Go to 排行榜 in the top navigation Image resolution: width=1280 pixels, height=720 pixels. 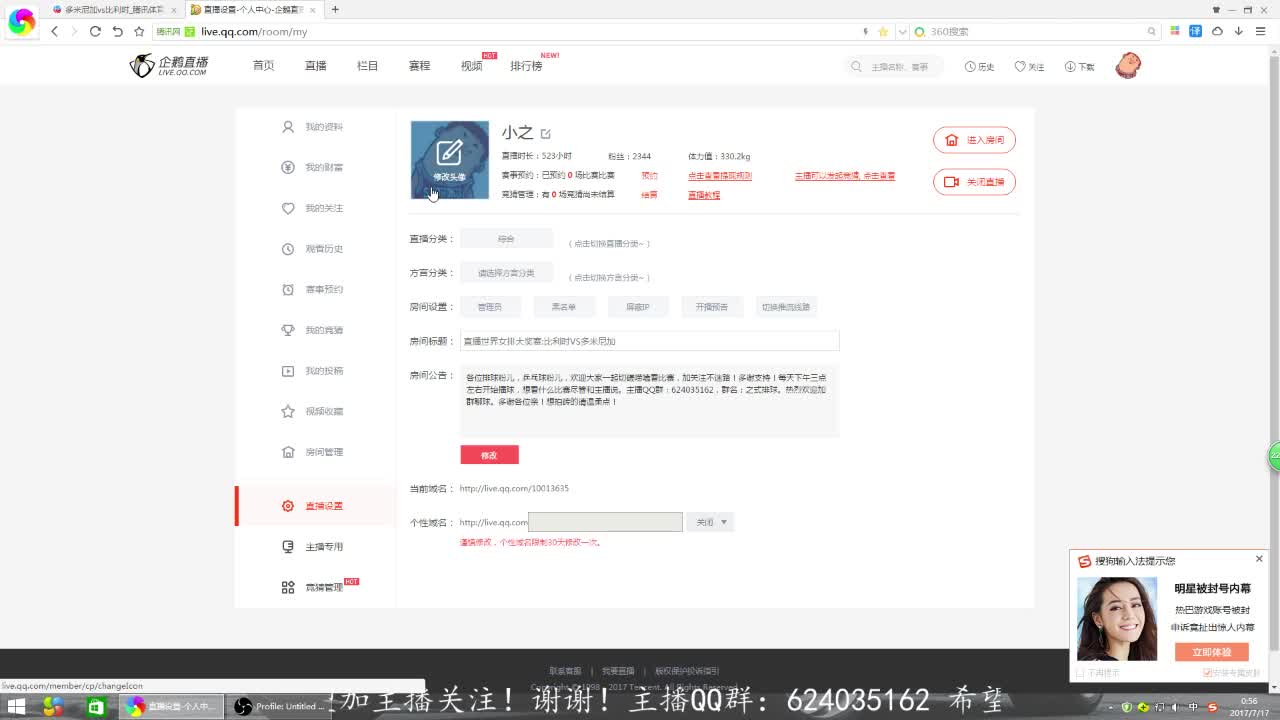(x=526, y=66)
